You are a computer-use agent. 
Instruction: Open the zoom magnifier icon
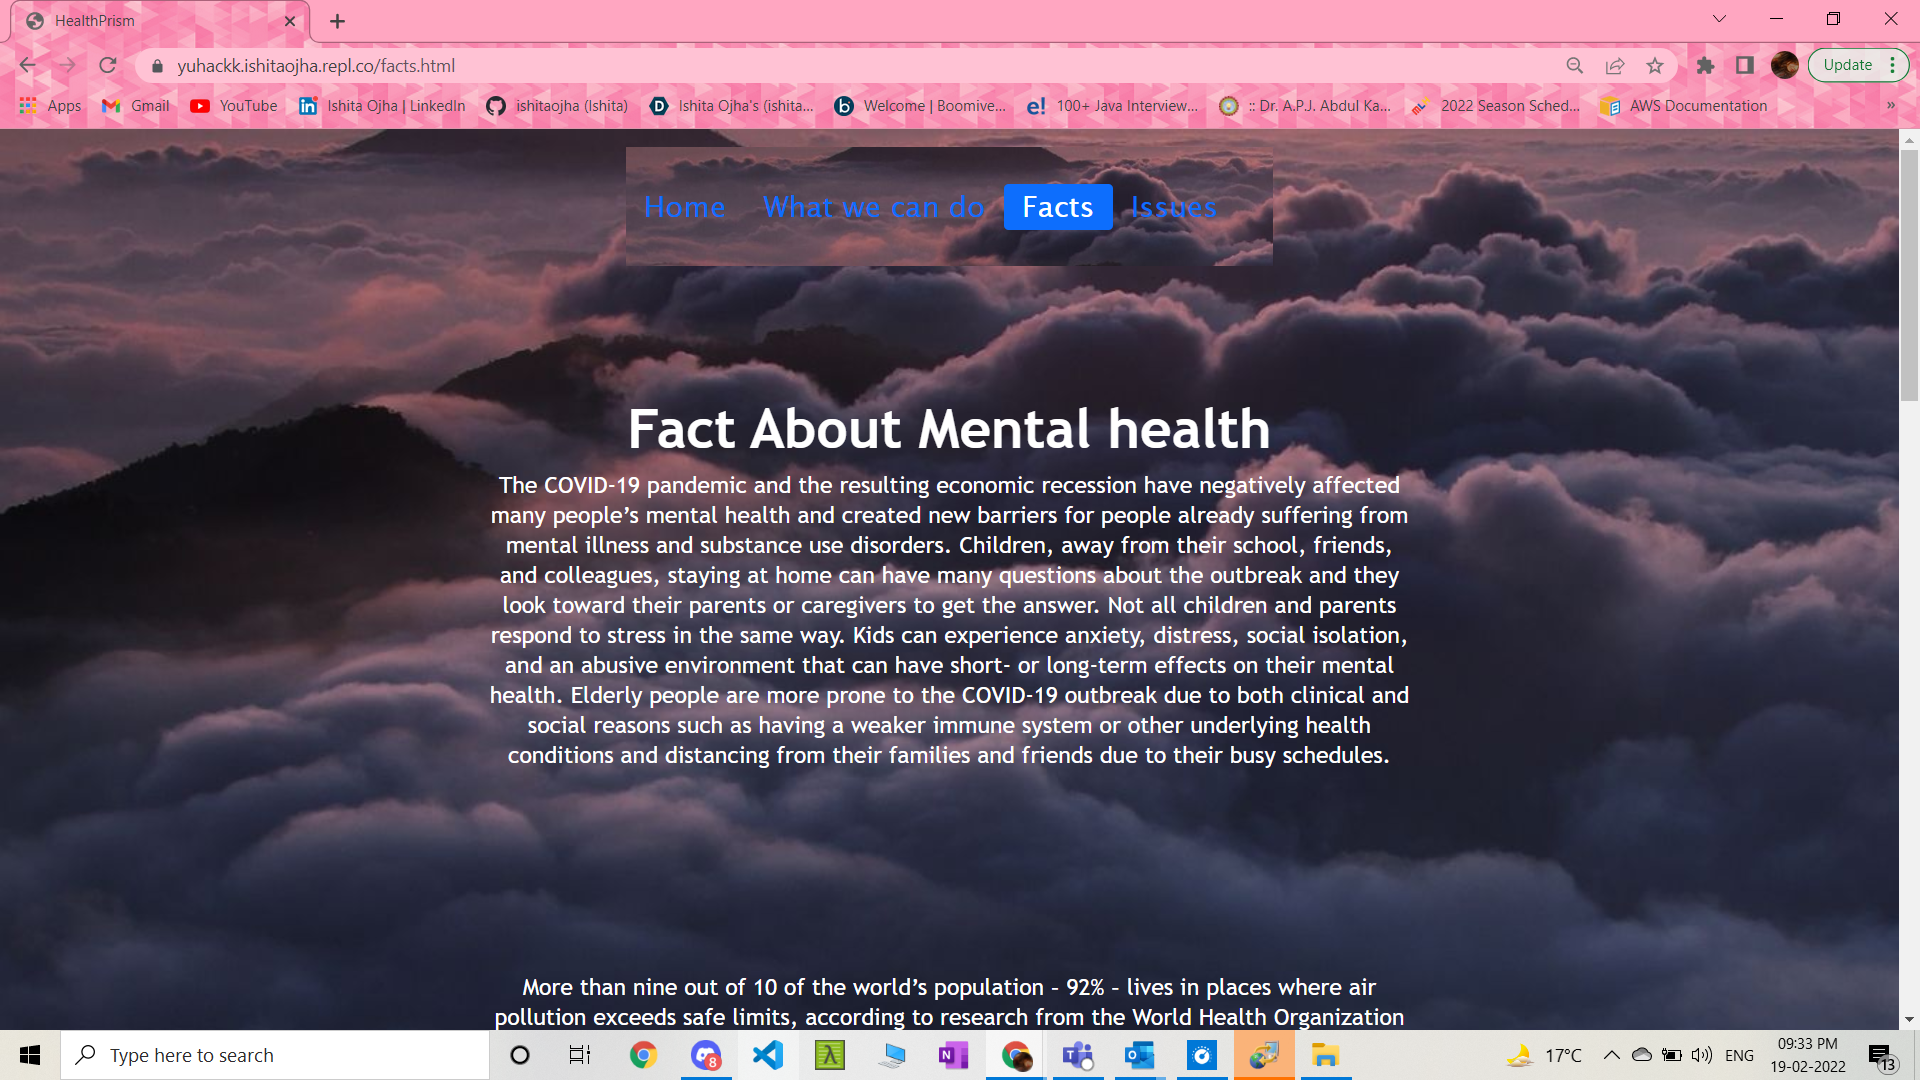coord(1575,66)
